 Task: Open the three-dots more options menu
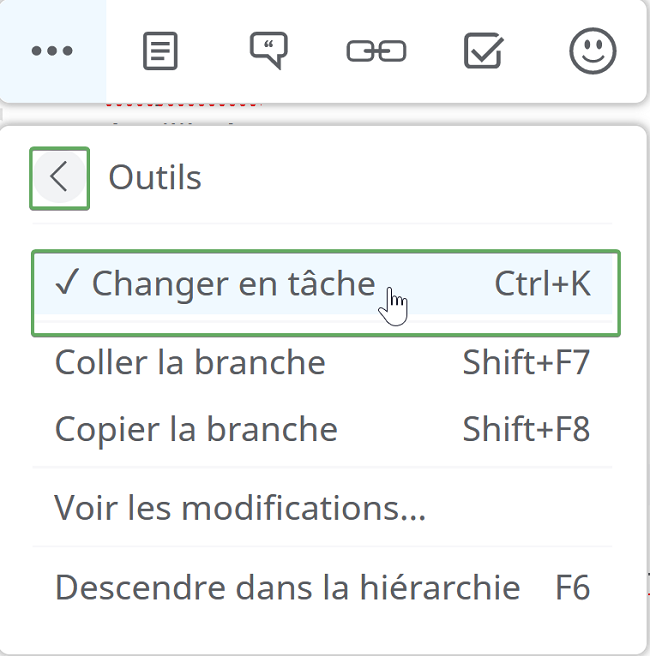tap(52, 51)
